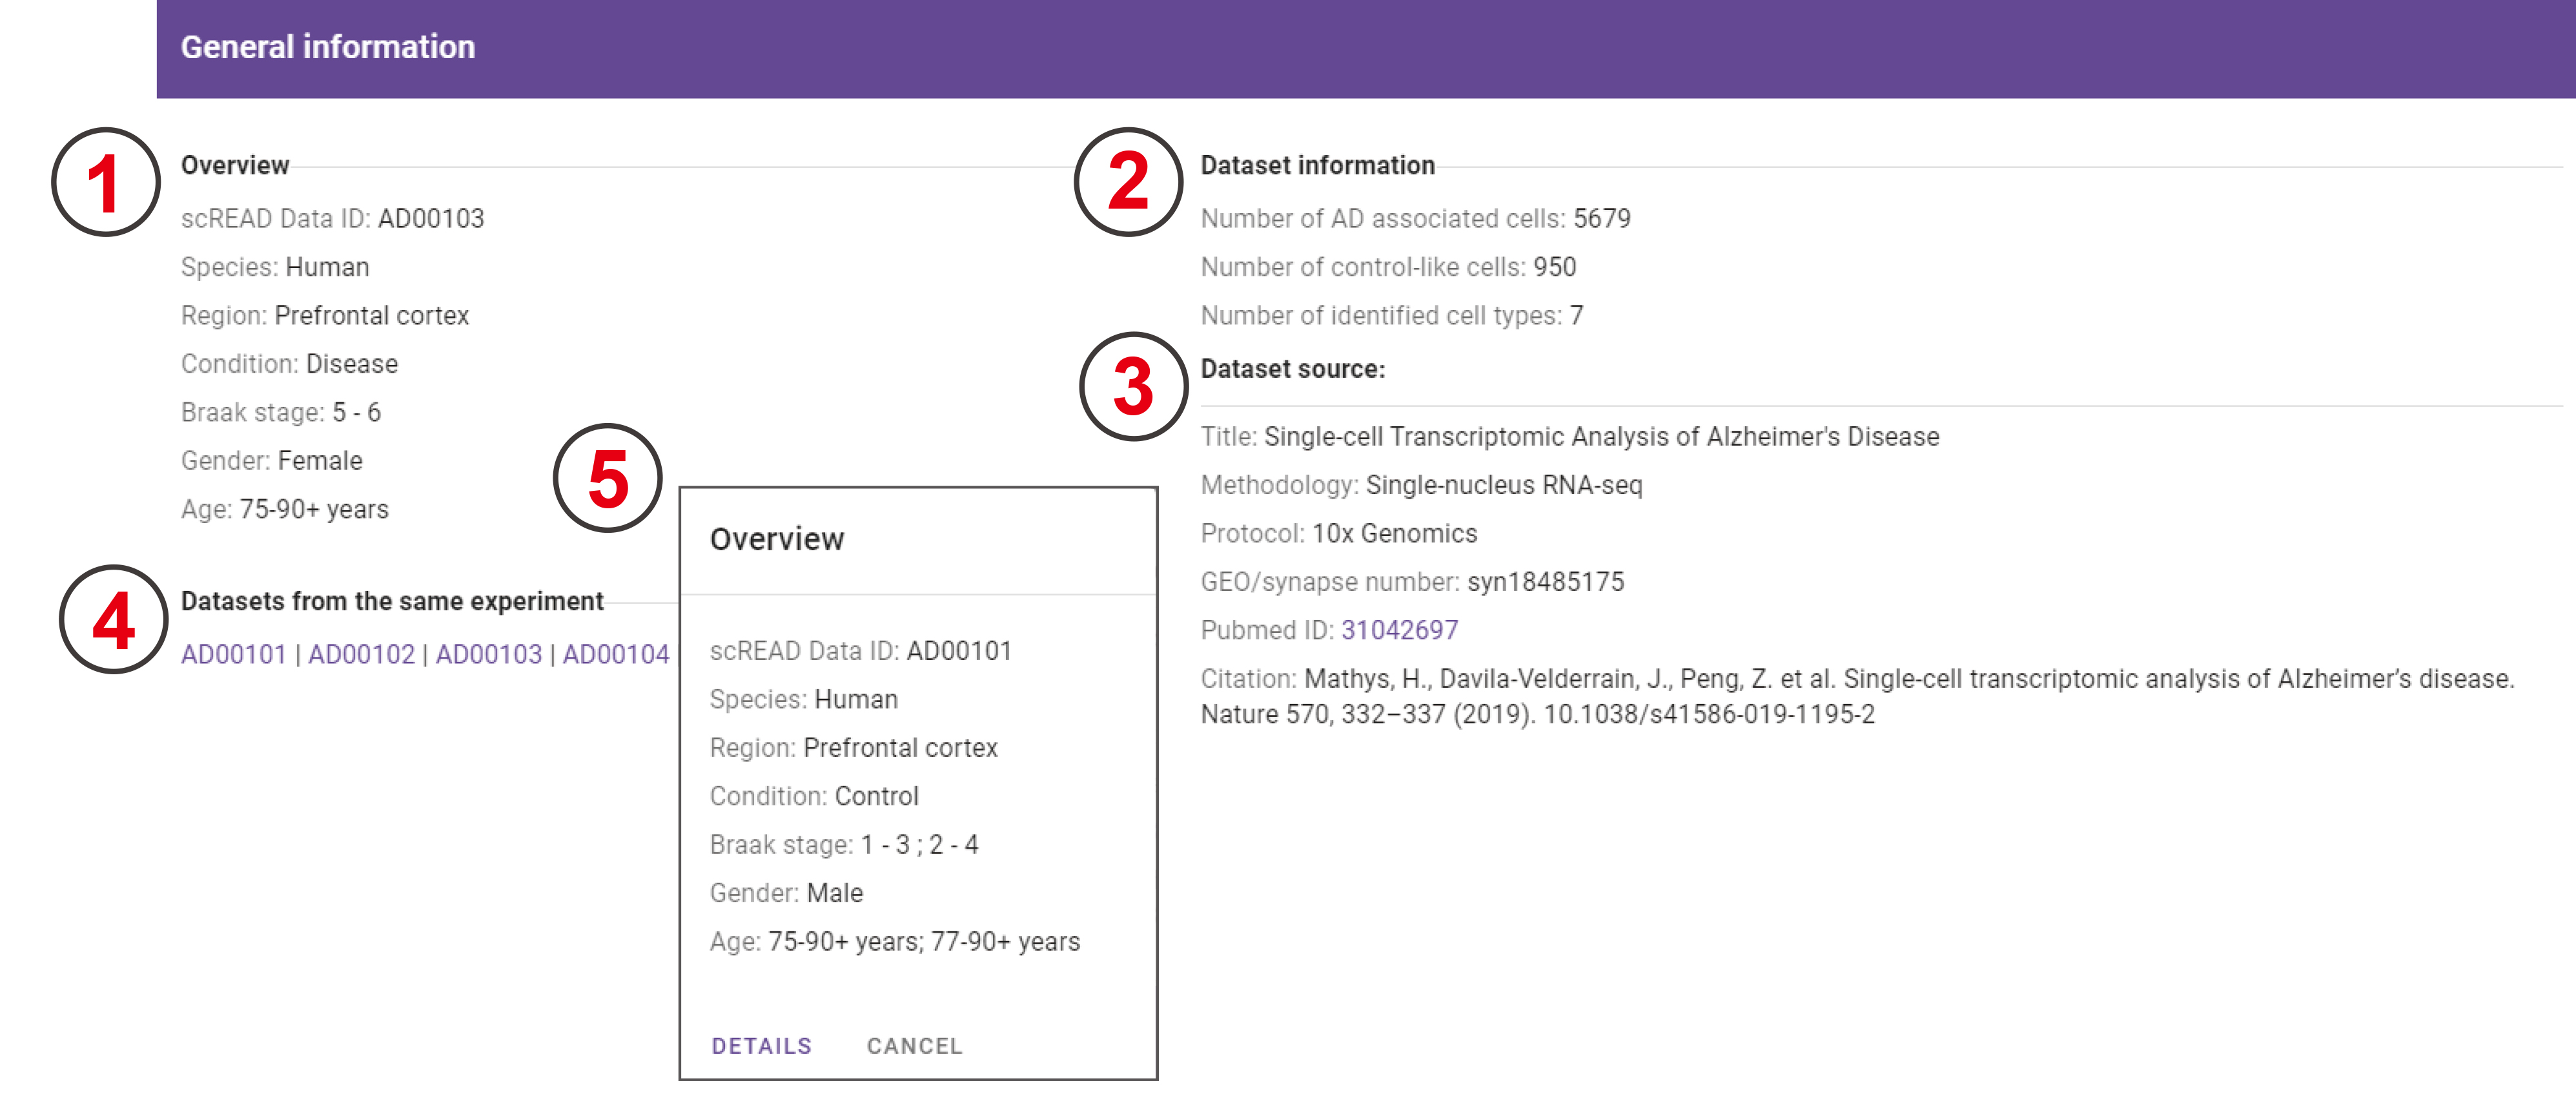Click the circled number 3 marker
Screen dimensions: 2576x1096
(x=1133, y=386)
